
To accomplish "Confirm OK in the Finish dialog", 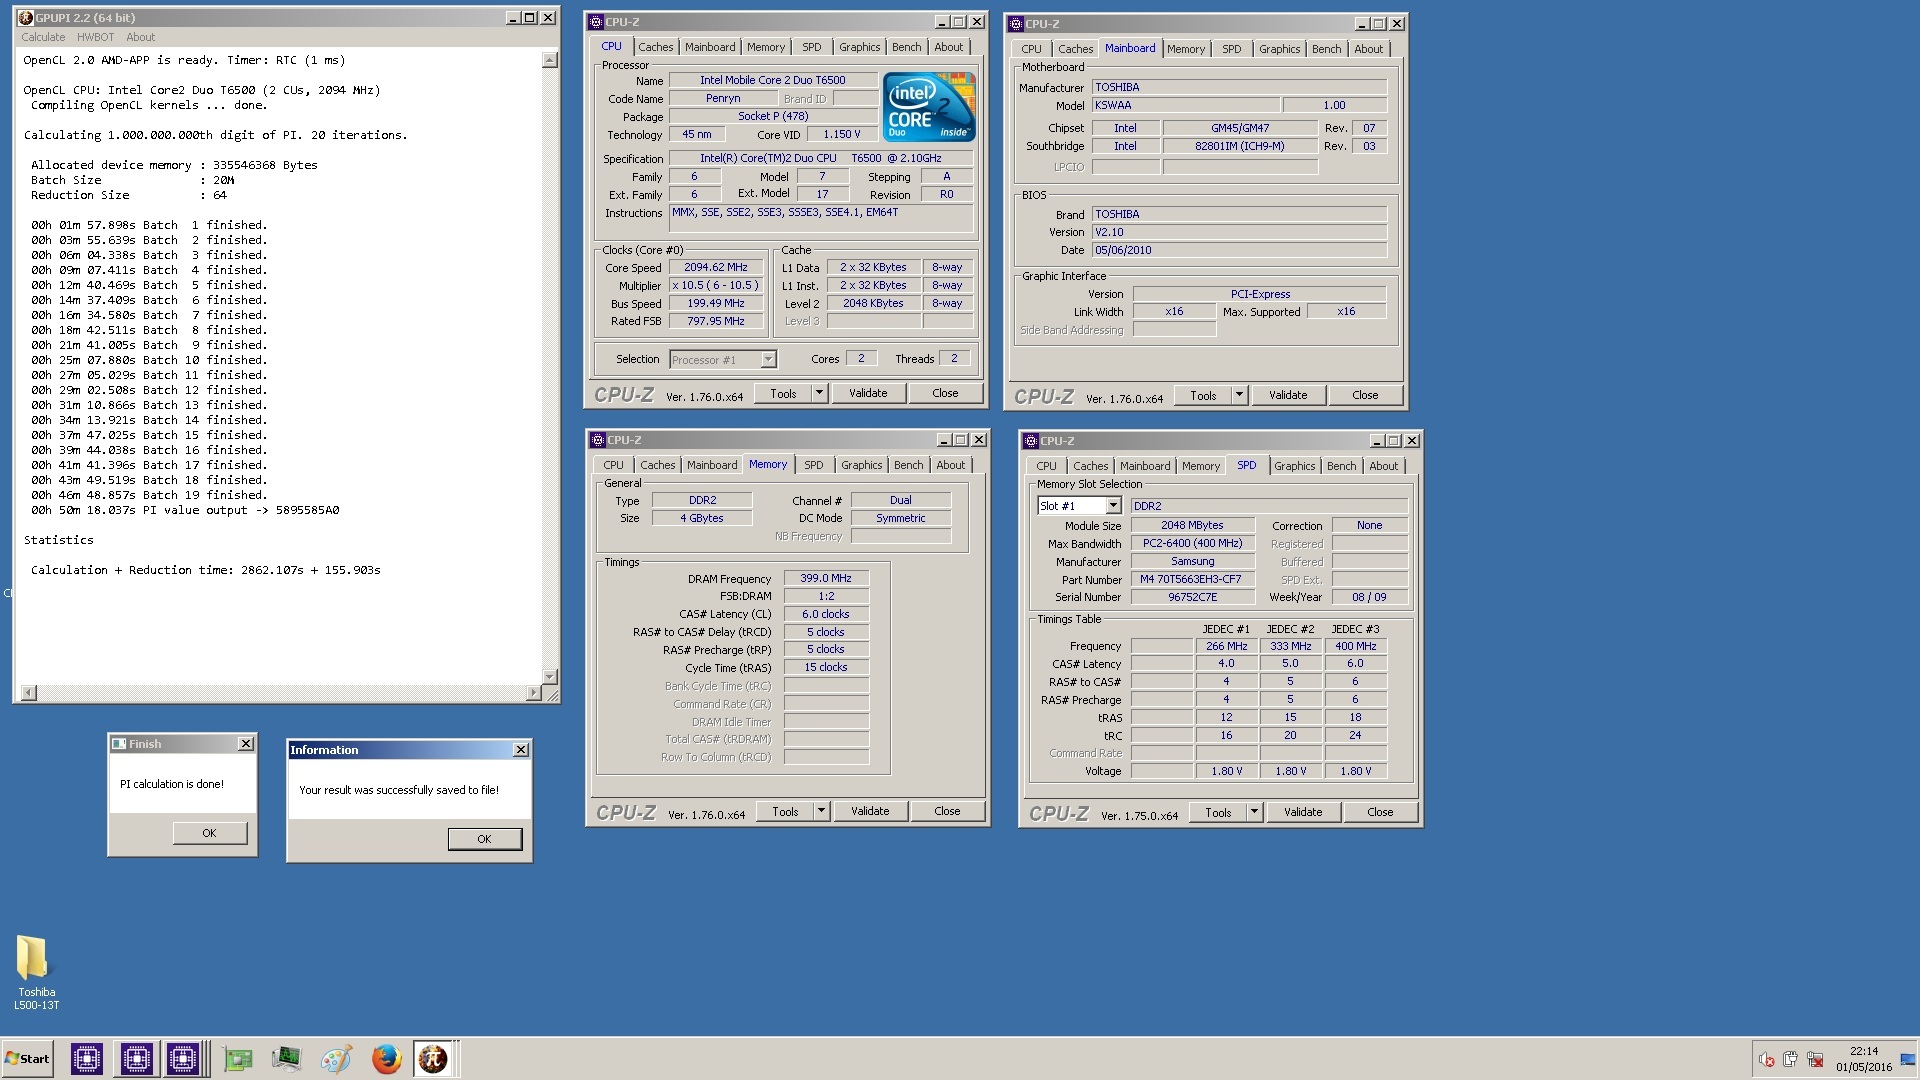I will pos(210,833).
